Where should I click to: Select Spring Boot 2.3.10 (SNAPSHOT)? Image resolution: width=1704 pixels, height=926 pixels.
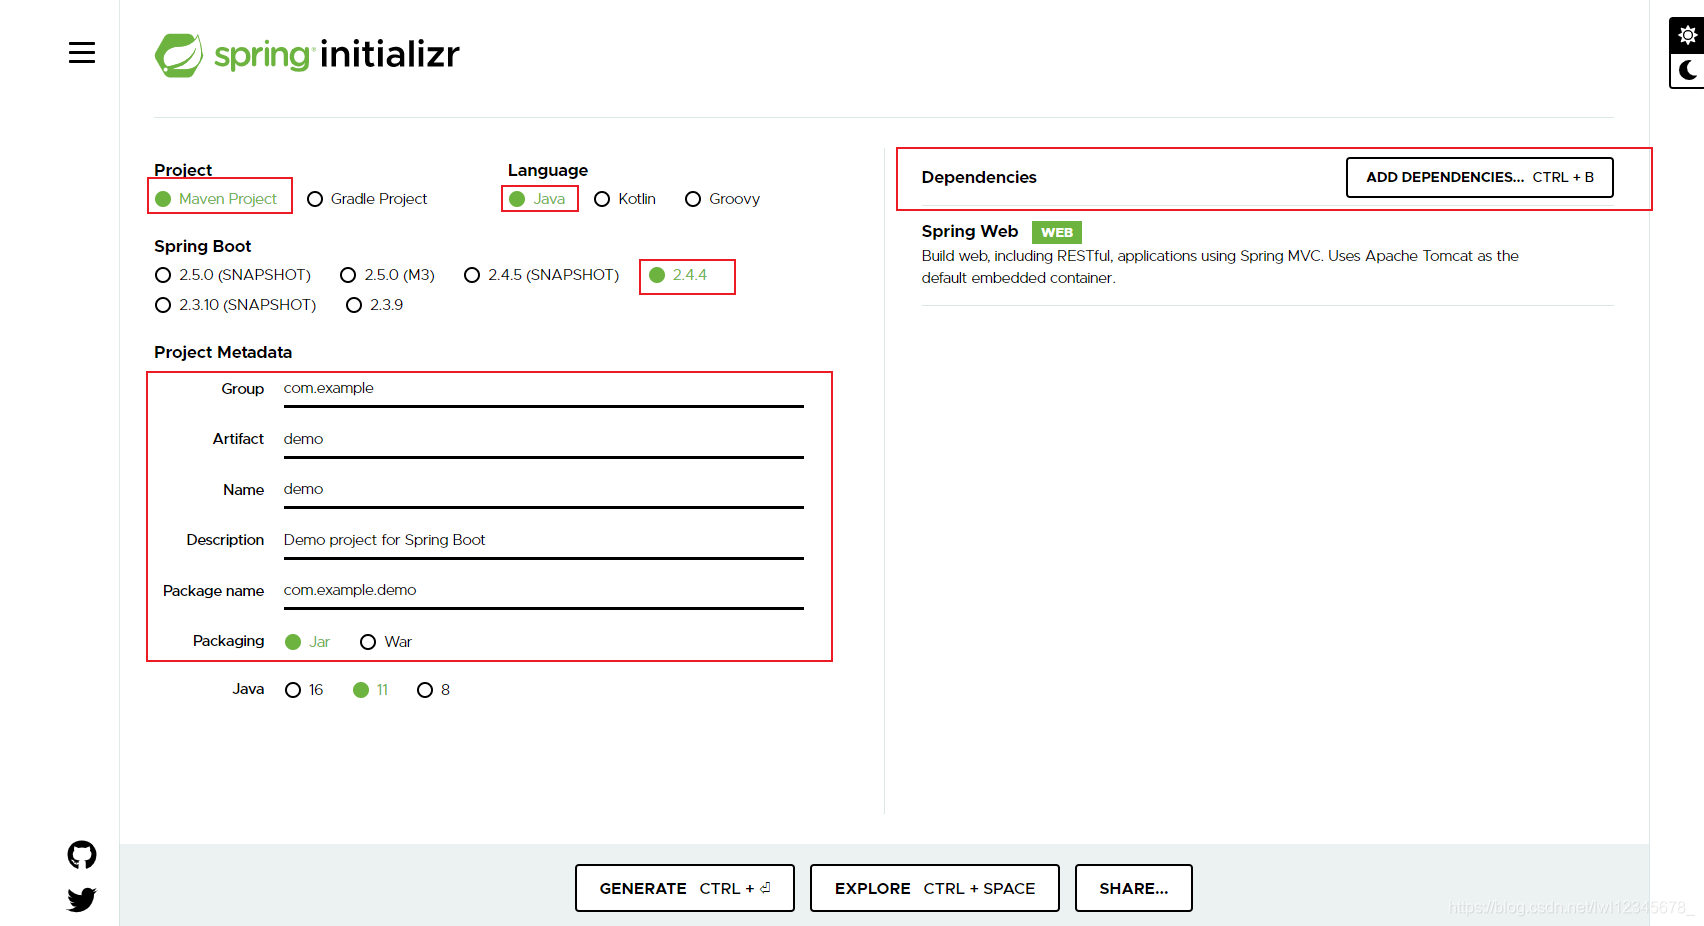click(236, 305)
